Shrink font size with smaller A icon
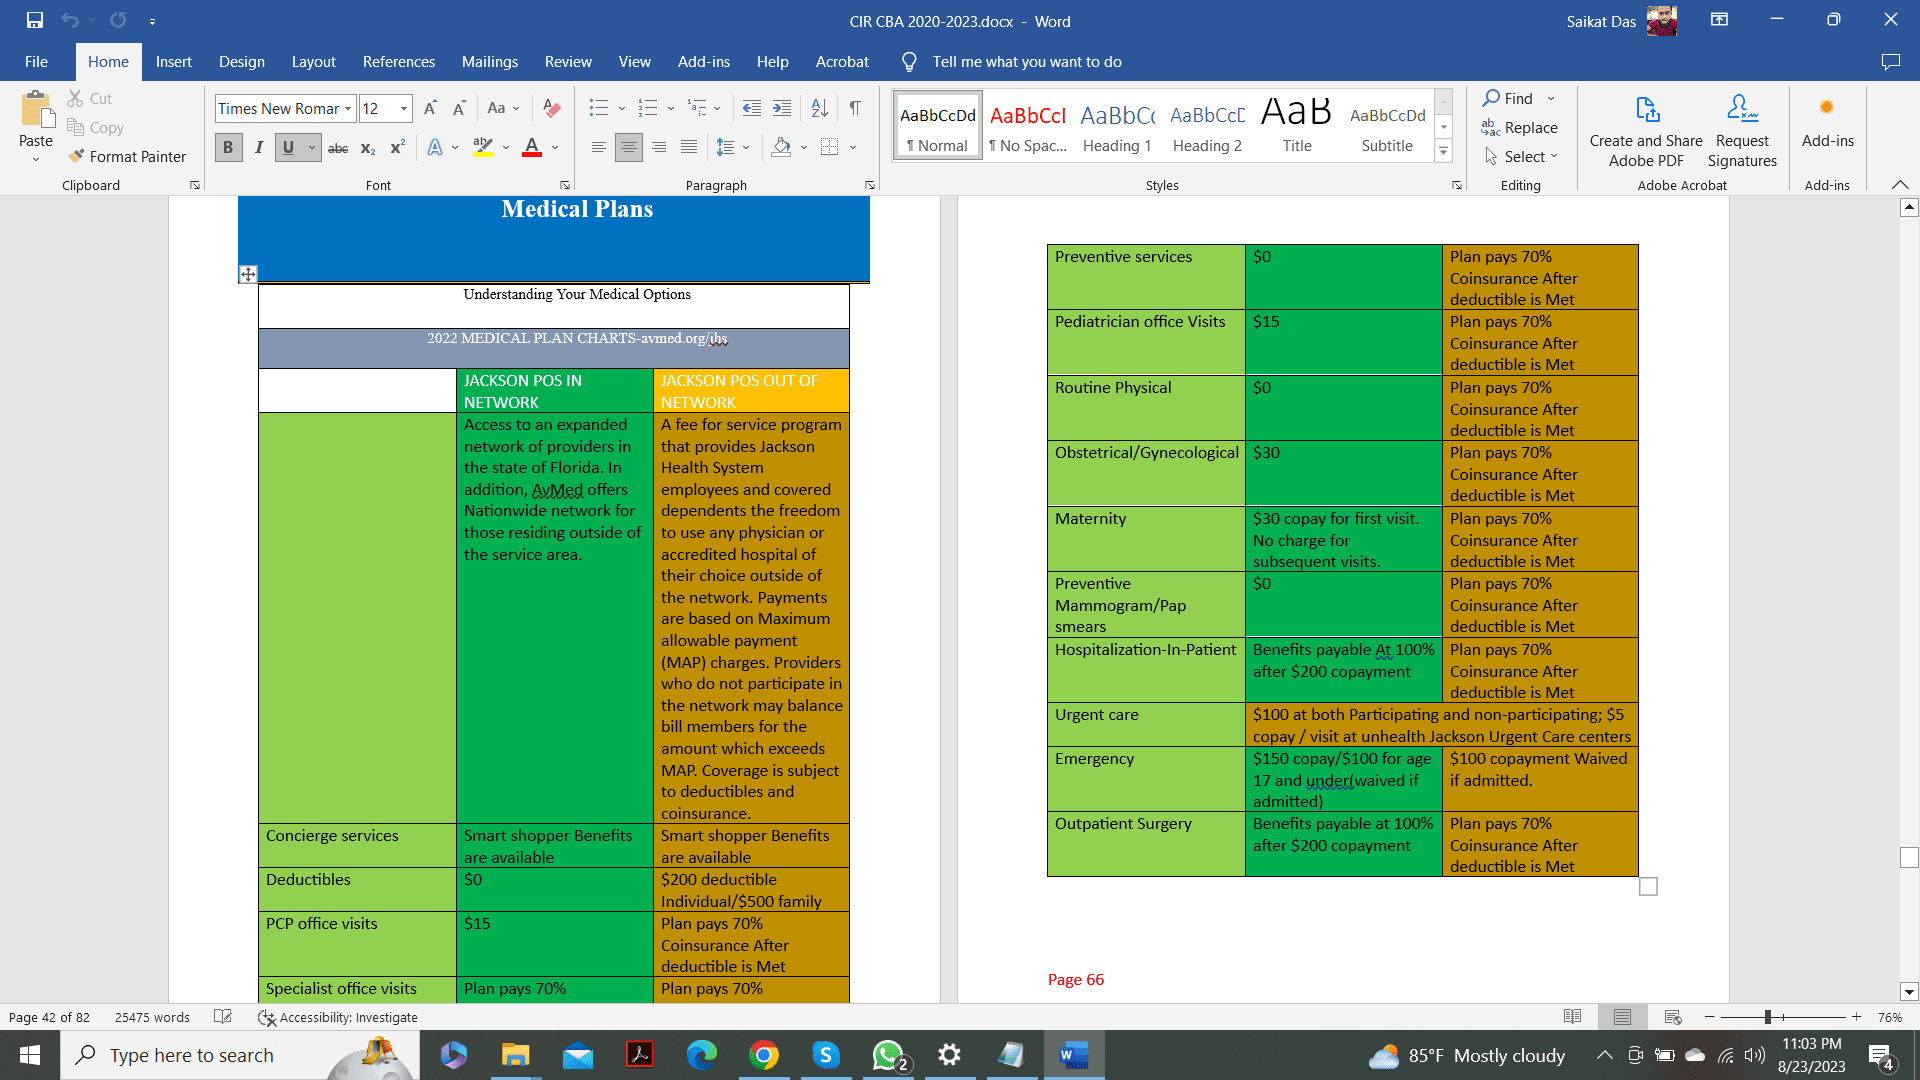This screenshot has width=1920, height=1080. point(459,108)
